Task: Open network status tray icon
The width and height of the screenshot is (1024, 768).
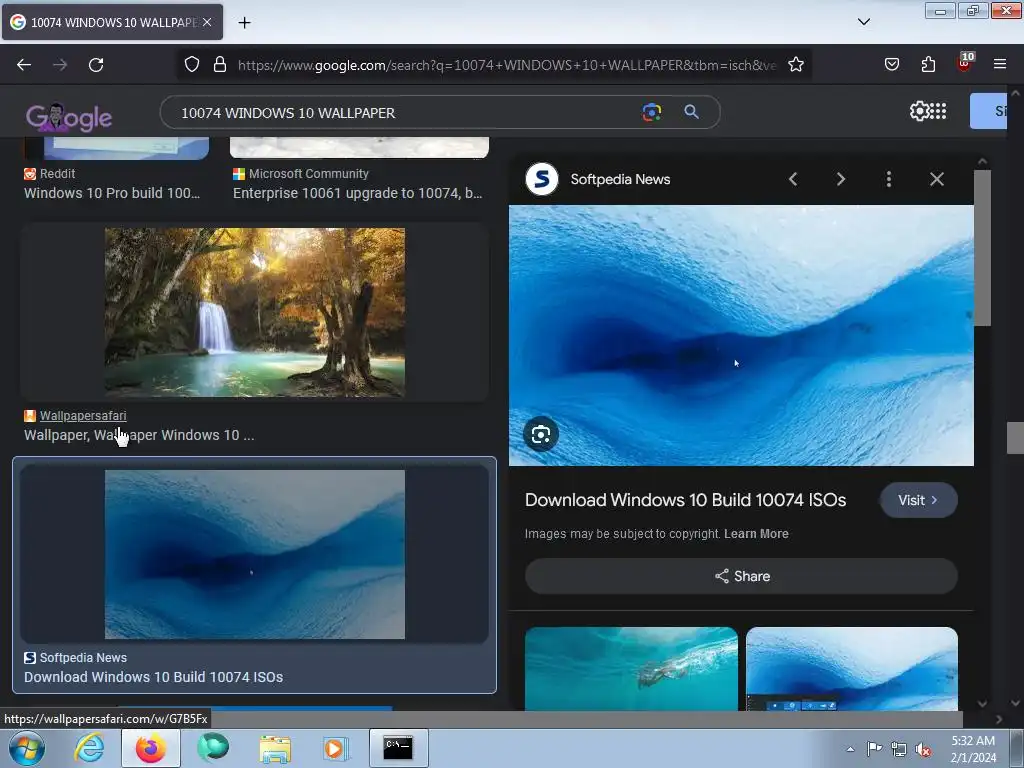Action: coord(899,749)
